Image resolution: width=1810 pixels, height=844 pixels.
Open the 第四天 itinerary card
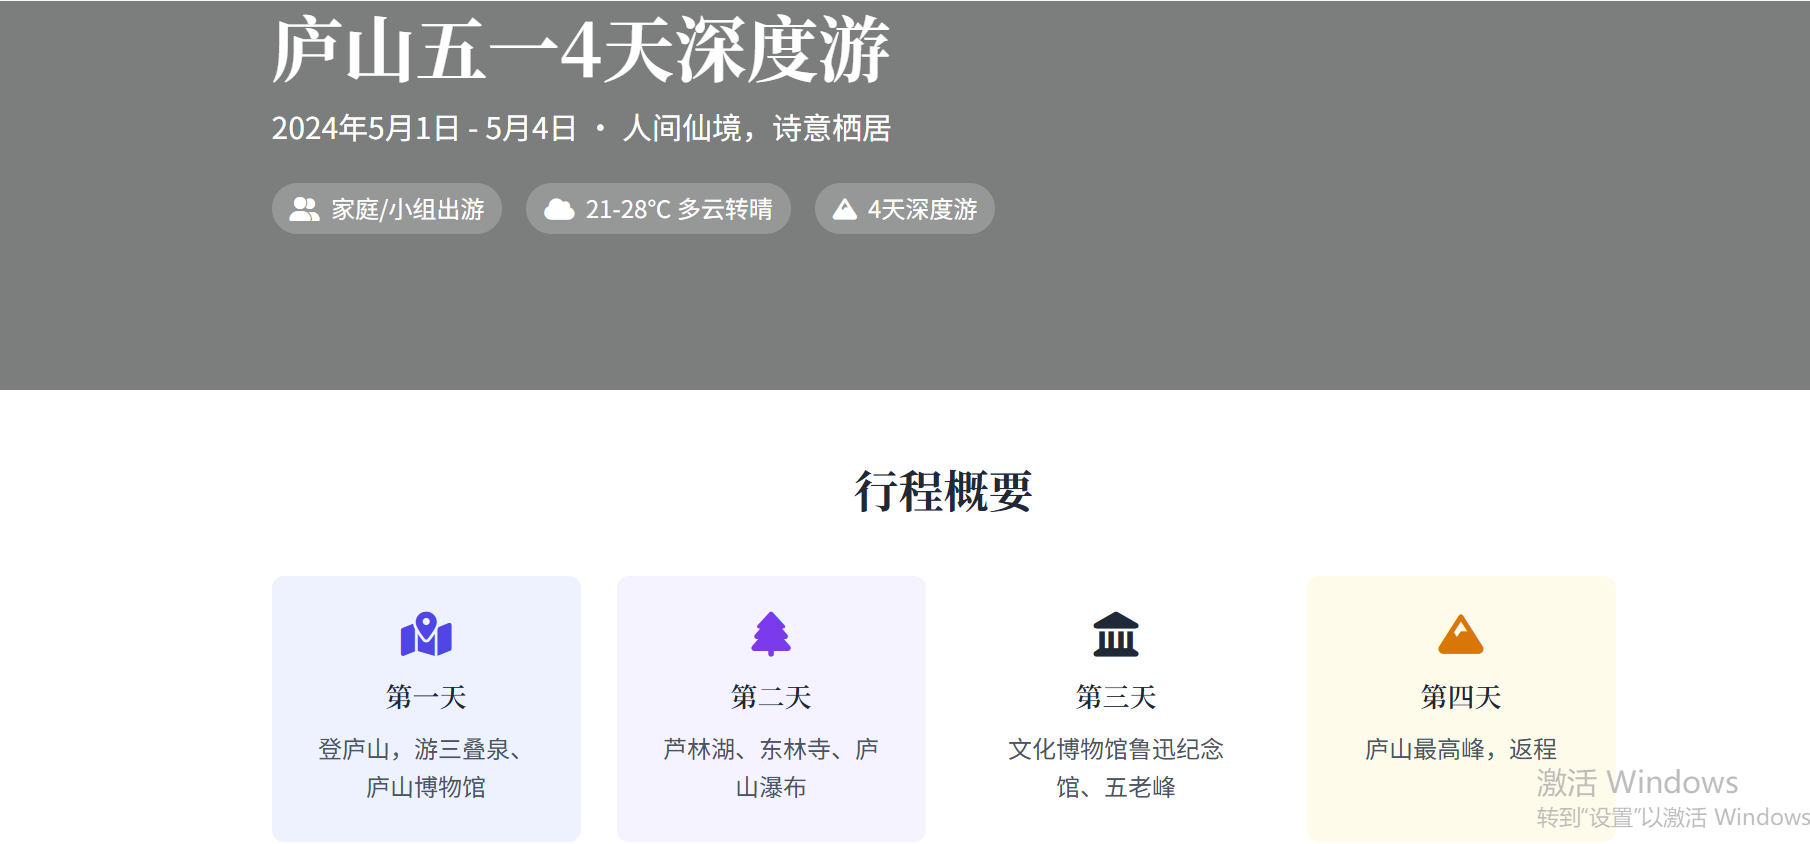1461,708
